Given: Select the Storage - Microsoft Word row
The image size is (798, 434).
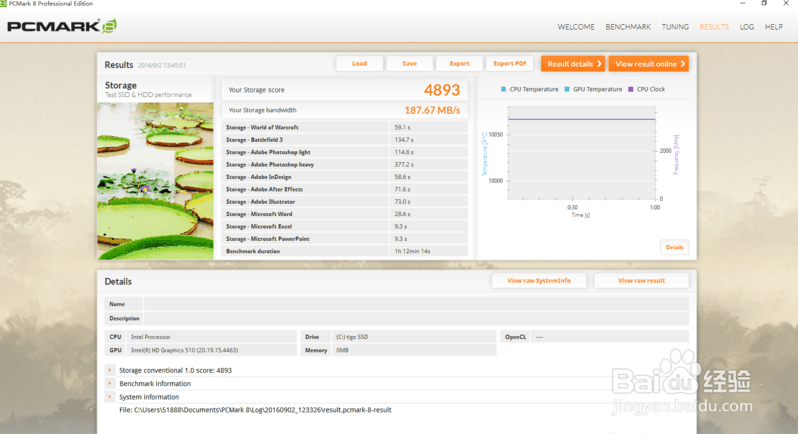Looking at the screenshot, I should point(345,214).
